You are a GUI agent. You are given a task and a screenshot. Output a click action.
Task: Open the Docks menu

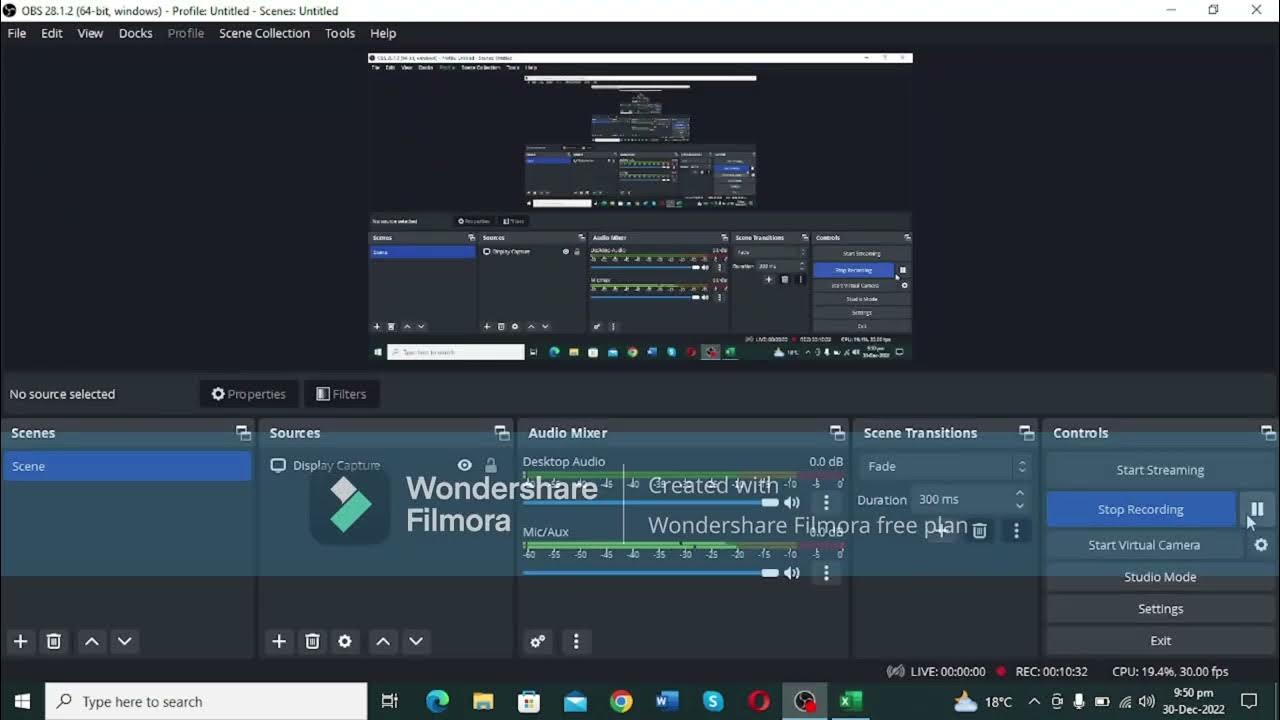click(x=136, y=33)
